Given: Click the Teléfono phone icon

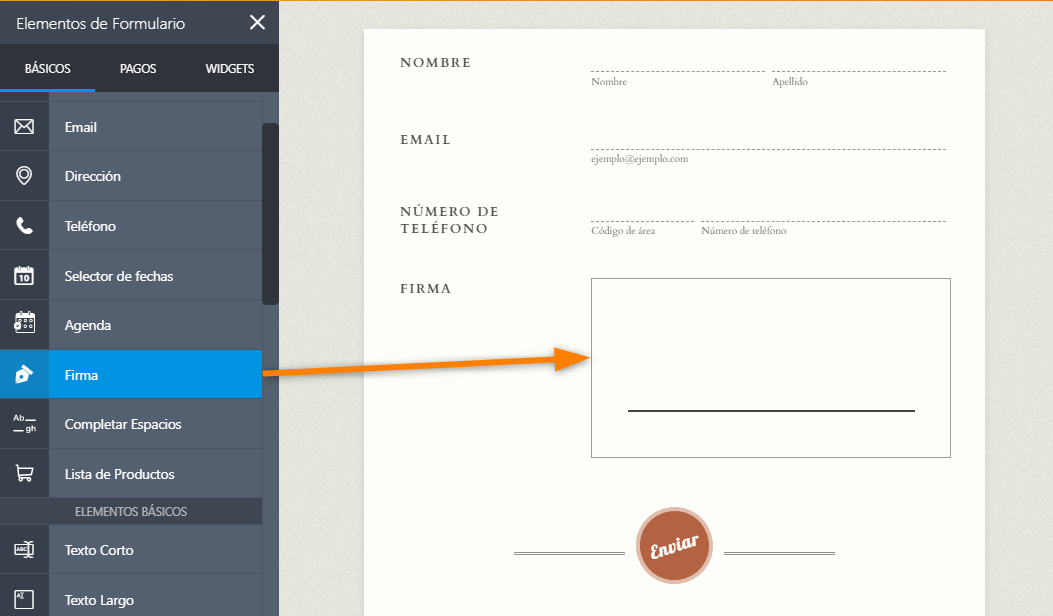Looking at the screenshot, I should click(x=24, y=226).
